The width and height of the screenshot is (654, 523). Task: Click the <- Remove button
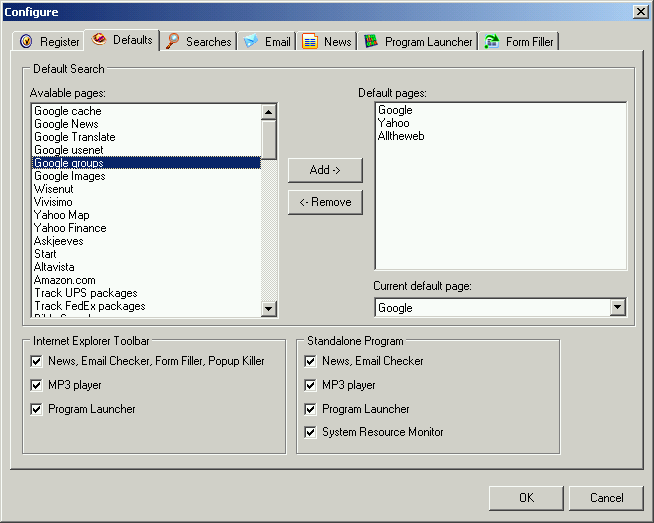pyautogui.click(x=325, y=202)
